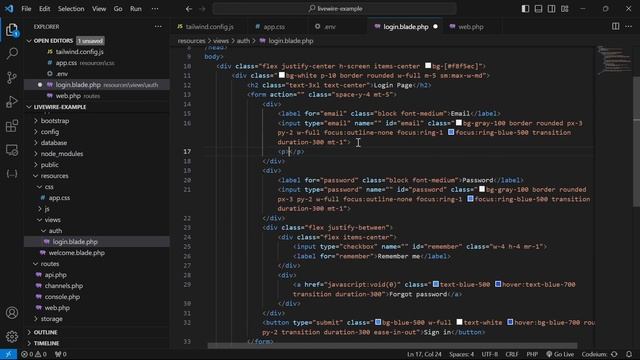The image size is (640, 360).
Task: Open Explorer views and more actions
Action: coord(158,27)
